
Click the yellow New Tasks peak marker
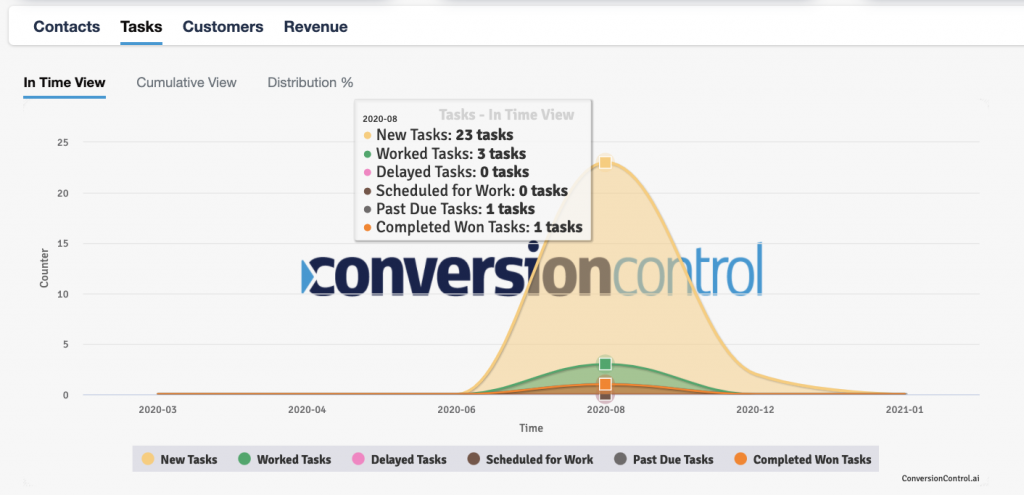pos(605,162)
